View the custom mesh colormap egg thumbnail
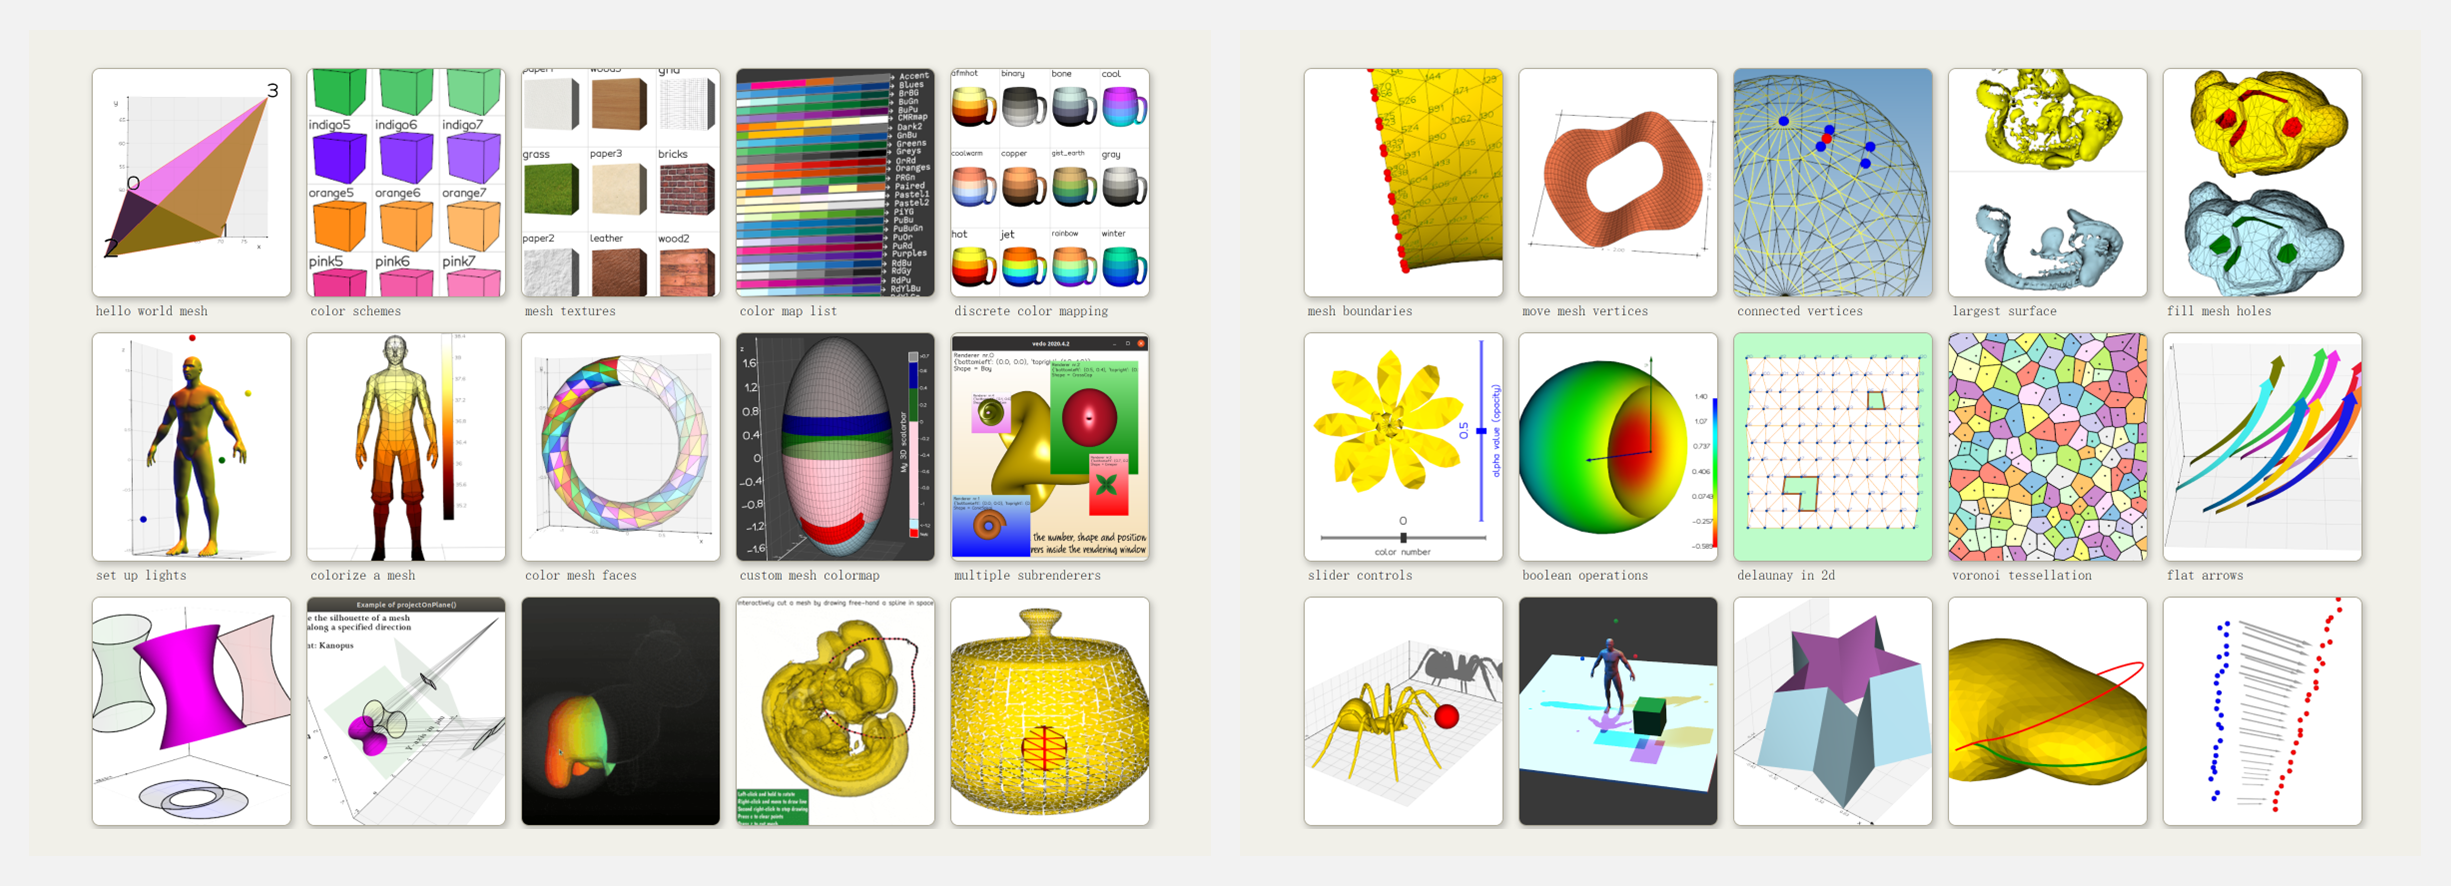Image resolution: width=2451 pixels, height=886 pixels. point(835,447)
